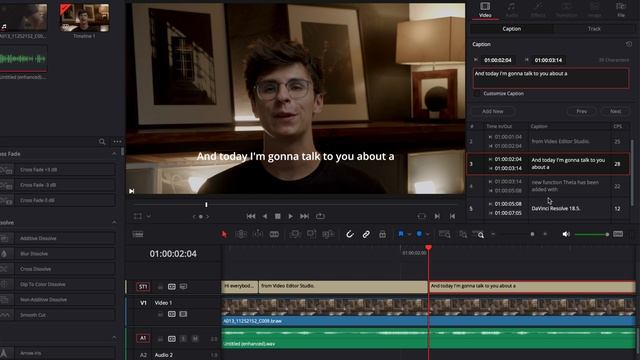Select caption row 'from Video Editor Studio.'
The width and height of the screenshot is (640, 360).
(548, 141)
